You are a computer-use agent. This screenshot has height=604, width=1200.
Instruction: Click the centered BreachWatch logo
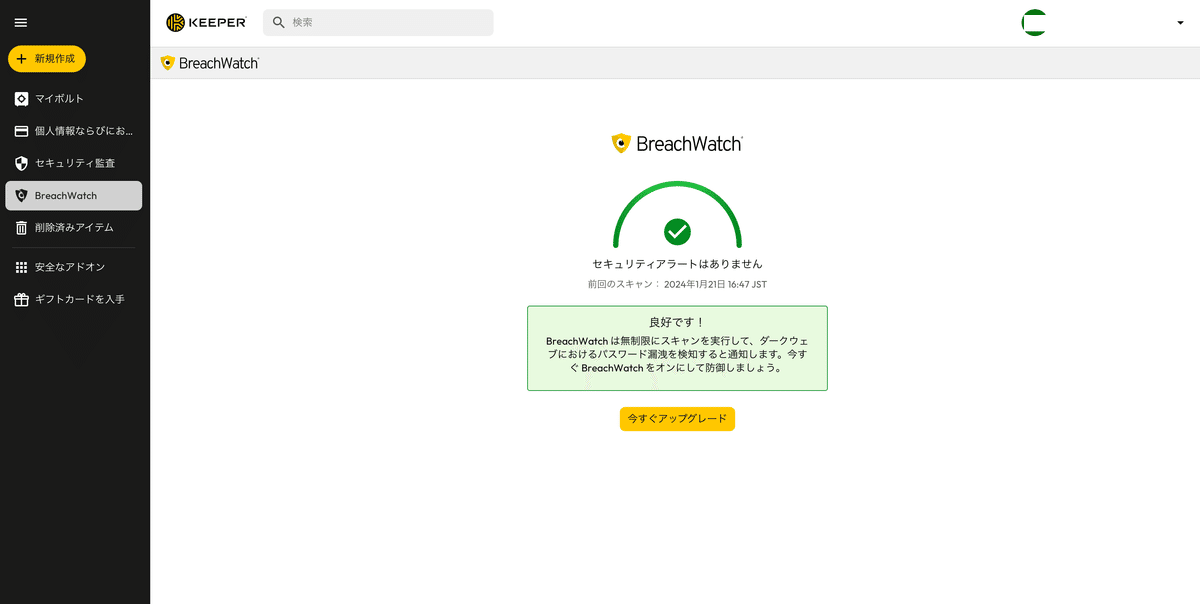(677, 143)
